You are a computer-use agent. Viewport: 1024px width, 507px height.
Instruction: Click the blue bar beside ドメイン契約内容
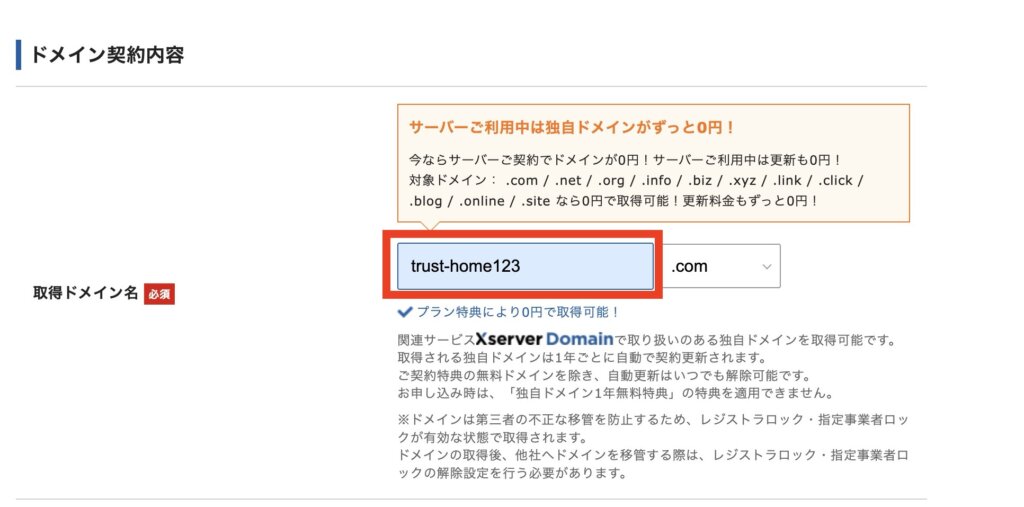18,54
